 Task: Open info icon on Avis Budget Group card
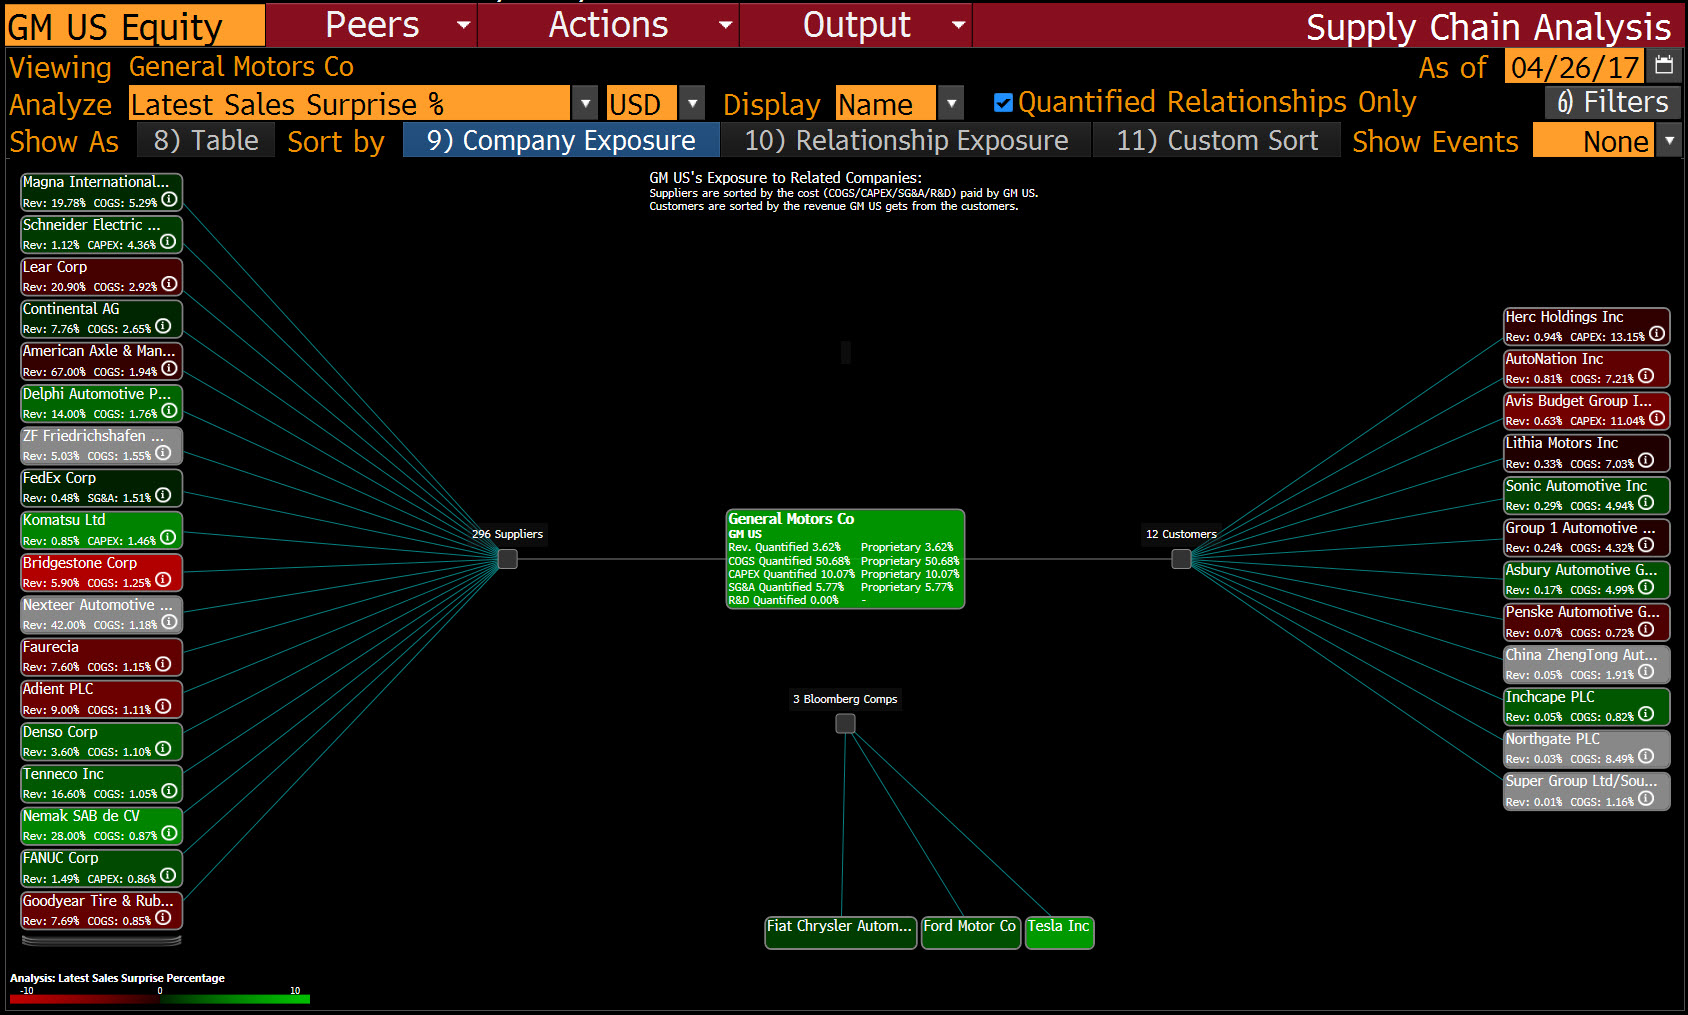pos(1657,418)
